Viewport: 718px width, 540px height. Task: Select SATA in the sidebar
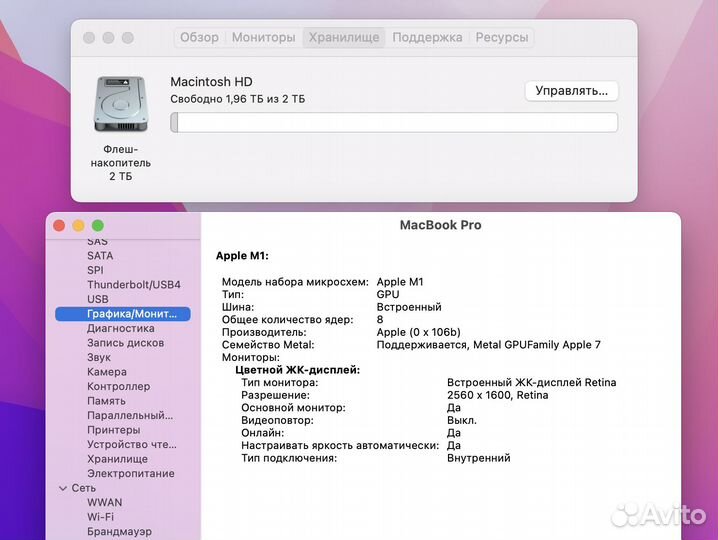pyautogui.click(x=100, y=256)
